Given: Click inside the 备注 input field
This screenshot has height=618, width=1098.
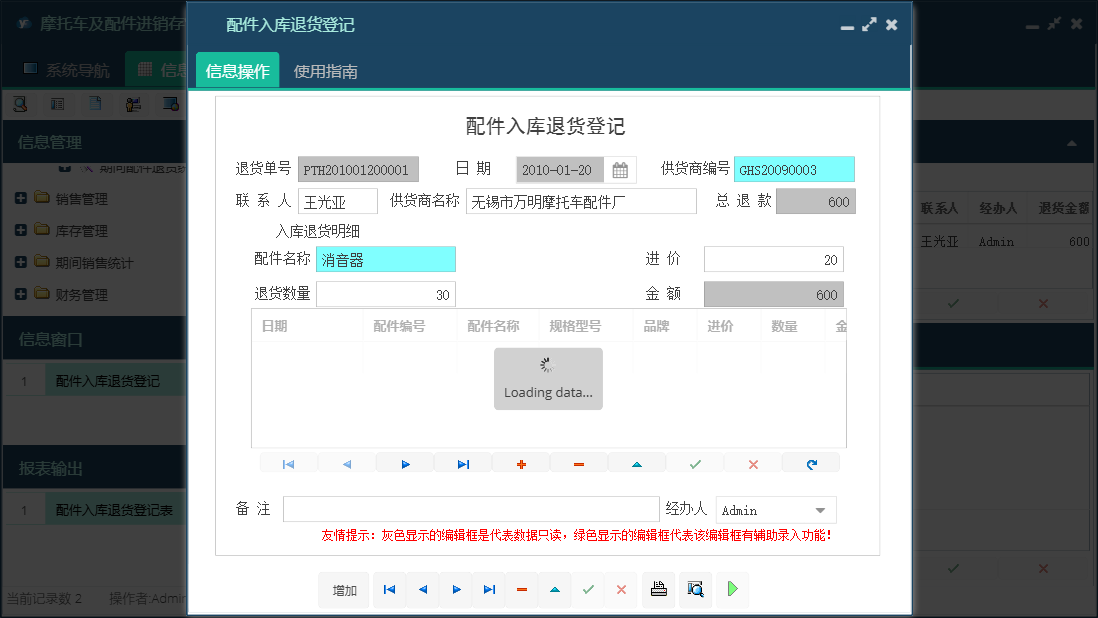Looking at the screenshot, I should tap(470, 509).
